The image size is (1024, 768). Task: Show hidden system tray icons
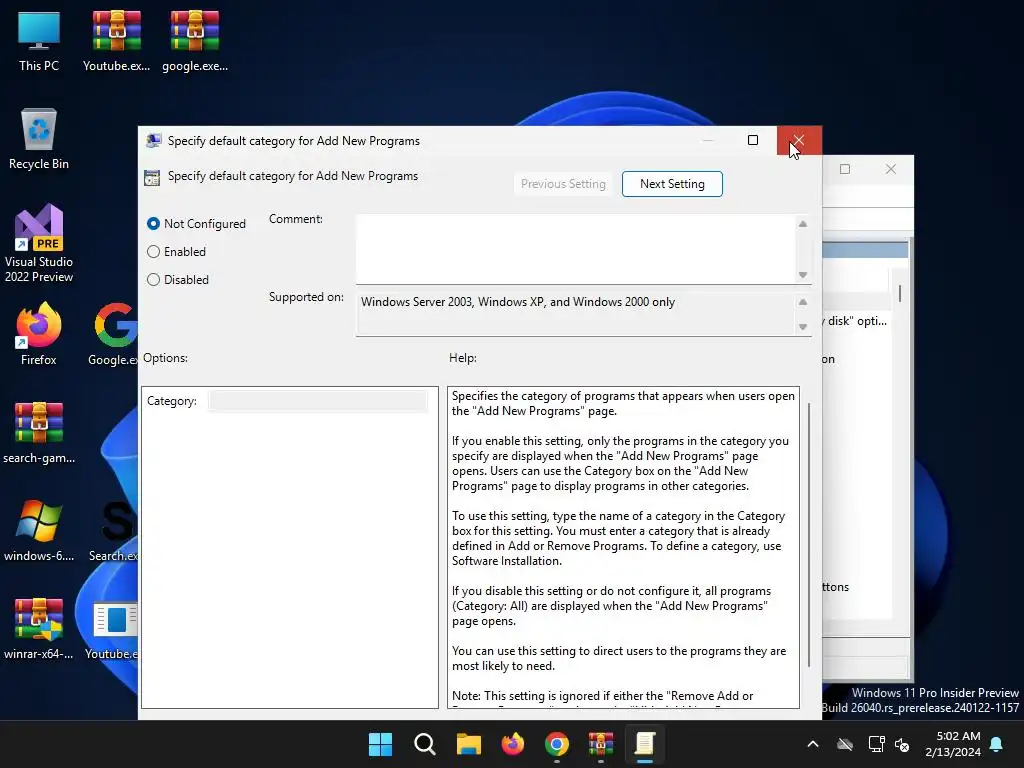pyautogui.click(x=813, y=744)
